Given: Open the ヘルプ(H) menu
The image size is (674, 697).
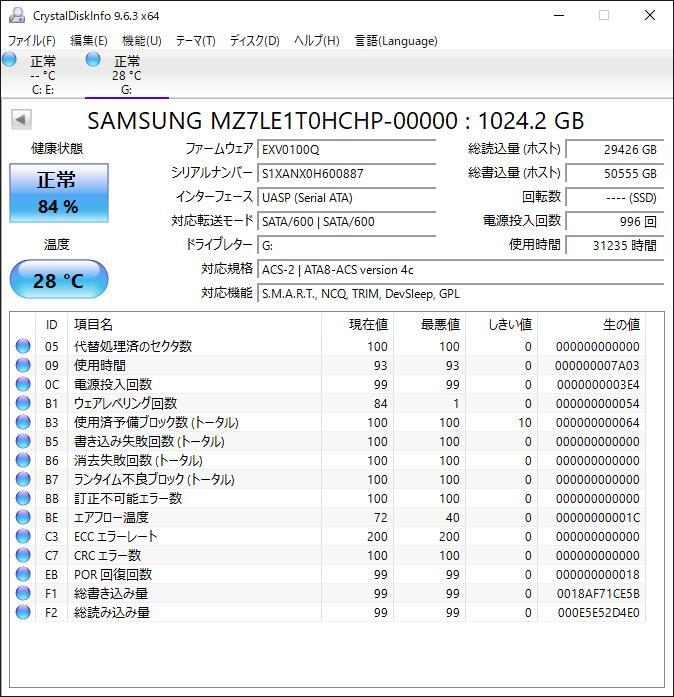Looking at the screenshot, I should (317, 41).
